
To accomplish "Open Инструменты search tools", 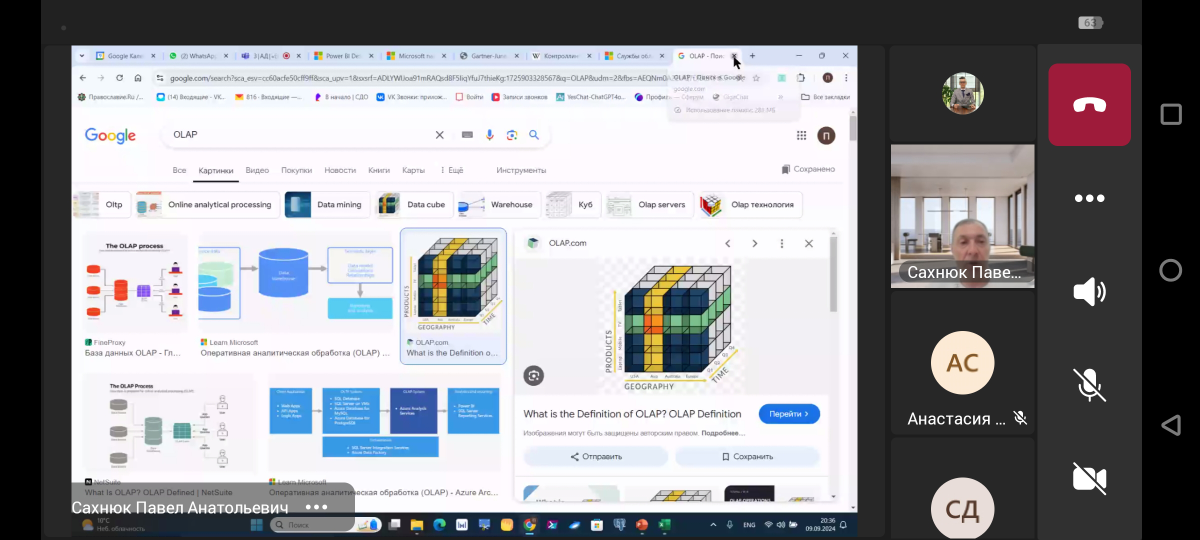I will pyautogui.click(x=521, y=170).
